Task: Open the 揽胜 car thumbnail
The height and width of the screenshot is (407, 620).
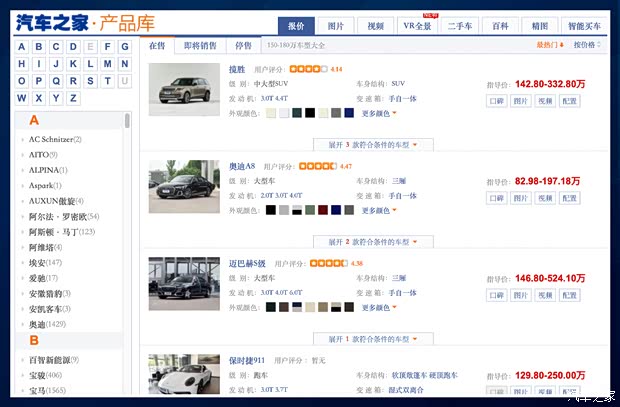Action: pos(184,89)
